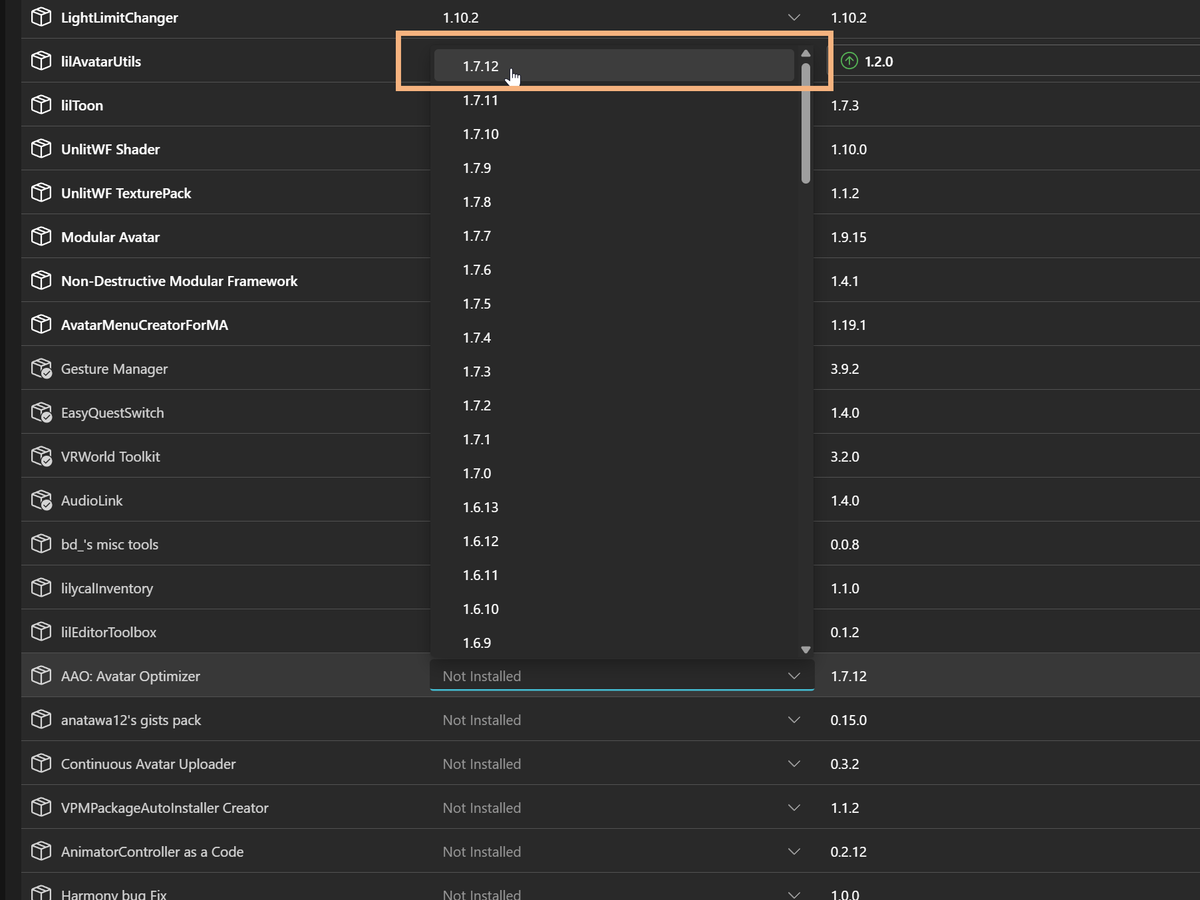The image size is (1200, 900).
Task: Click the version list scroll-down arrow
Action: coord(806,650)
